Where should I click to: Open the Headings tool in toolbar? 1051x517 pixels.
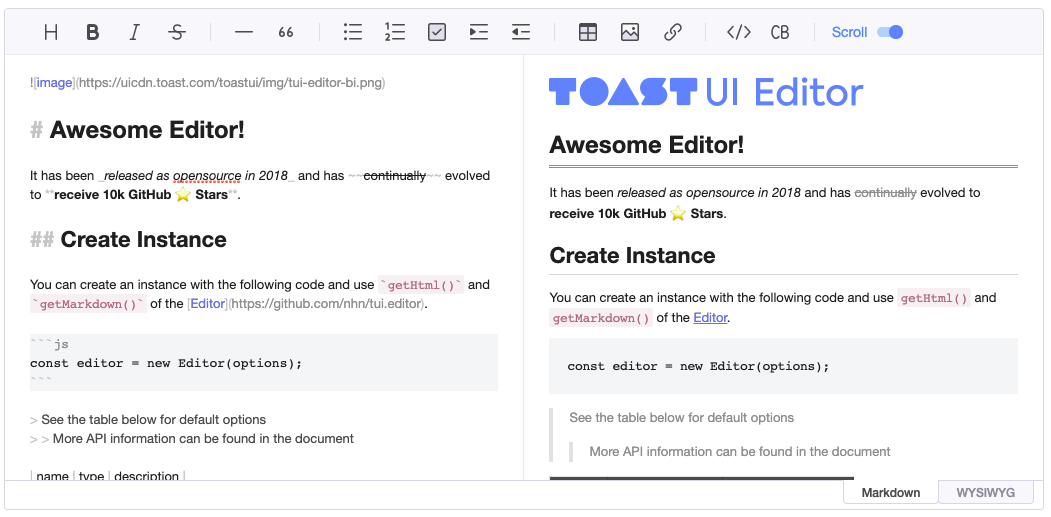tap(51, 32)
